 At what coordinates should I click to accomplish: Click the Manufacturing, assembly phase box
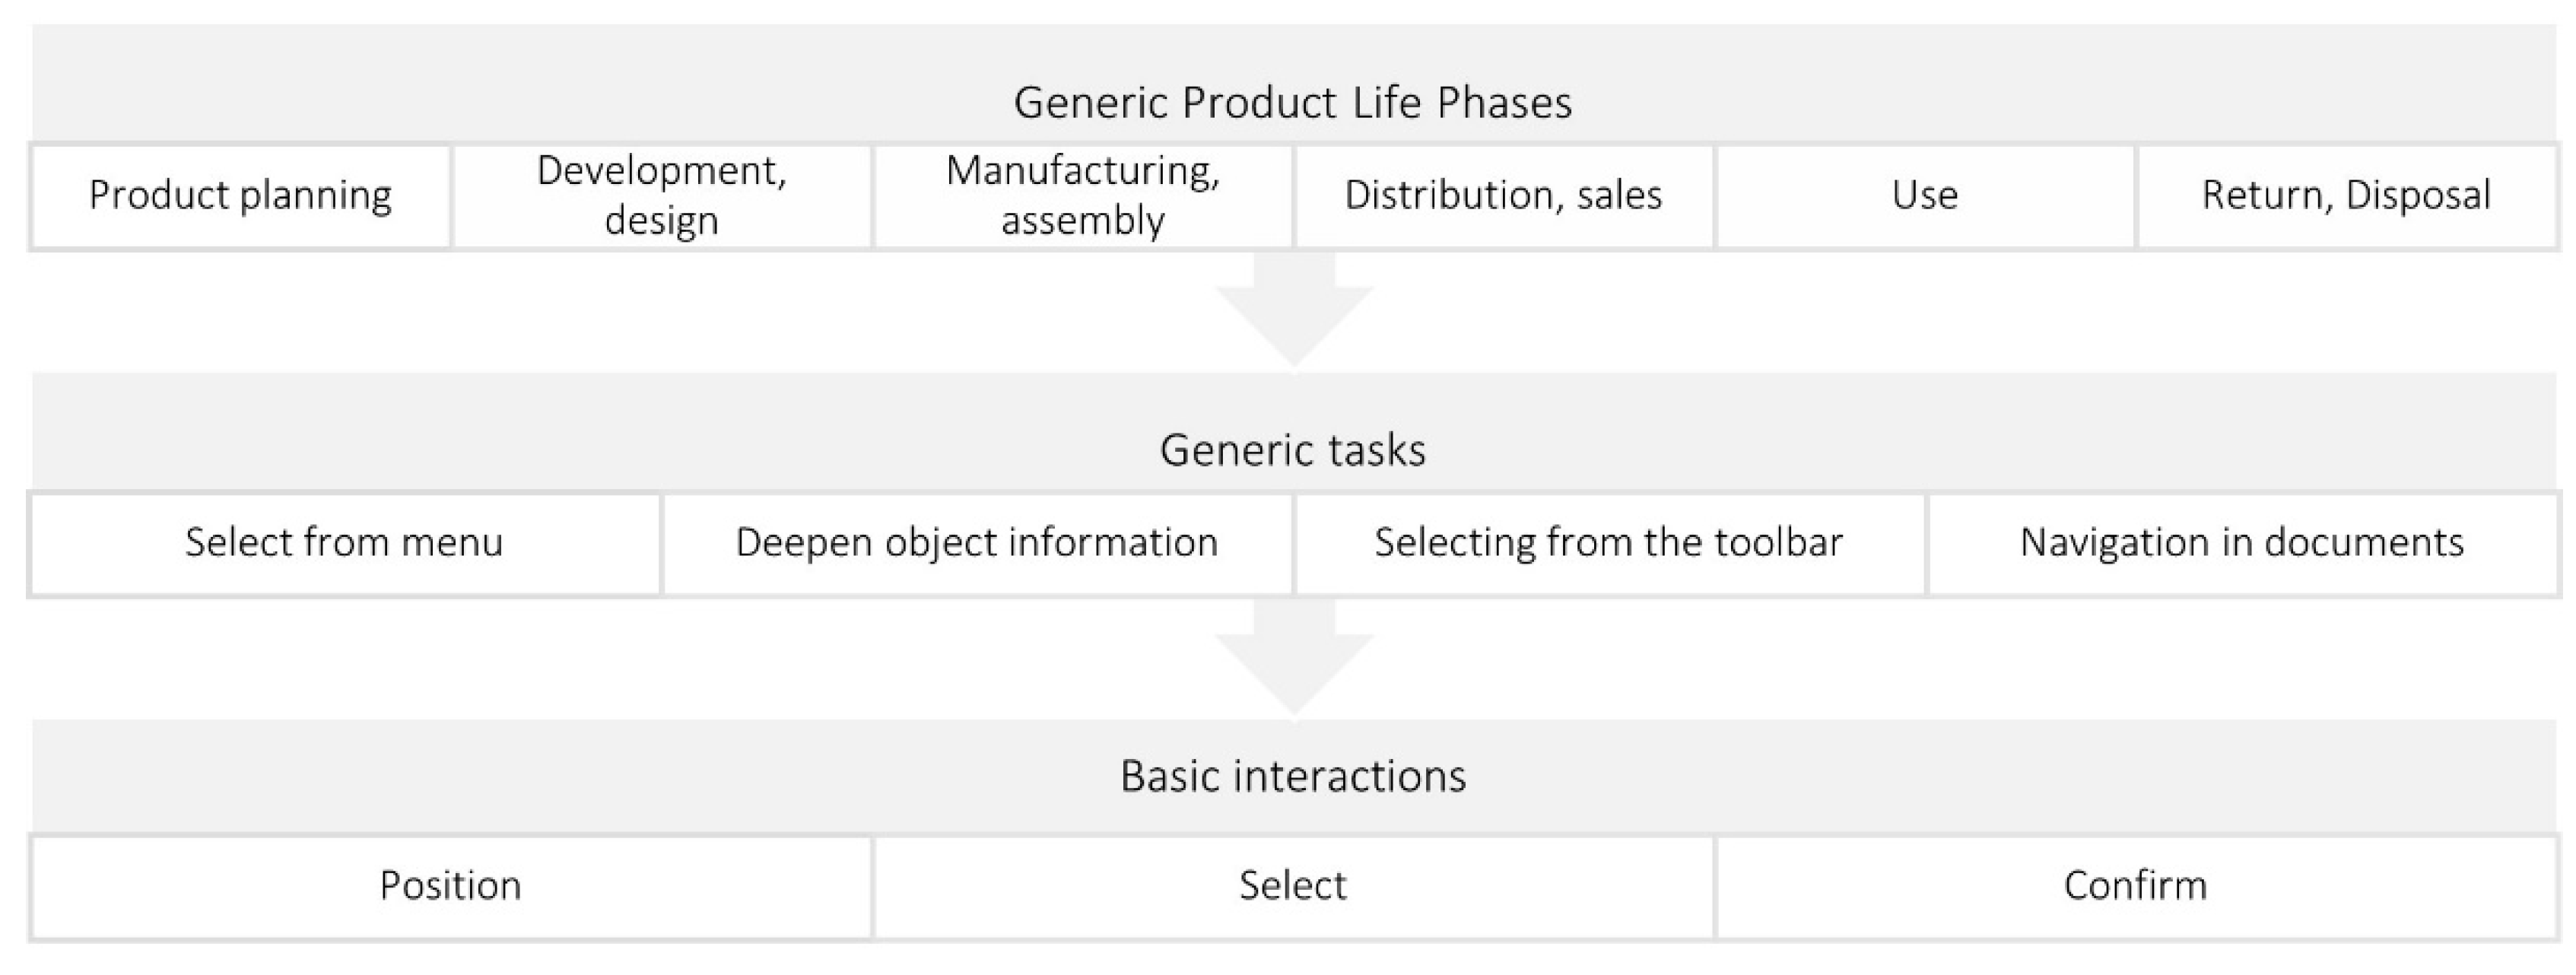[x=1083, y=196]
